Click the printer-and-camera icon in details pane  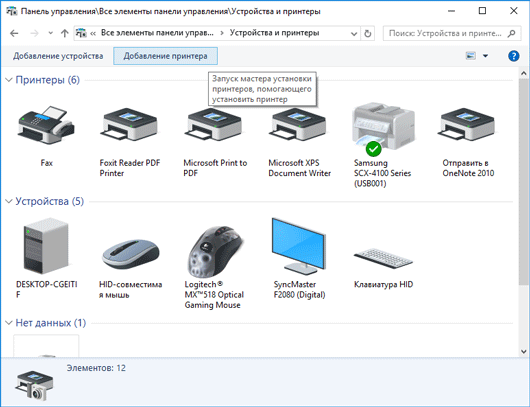(34, 386)
